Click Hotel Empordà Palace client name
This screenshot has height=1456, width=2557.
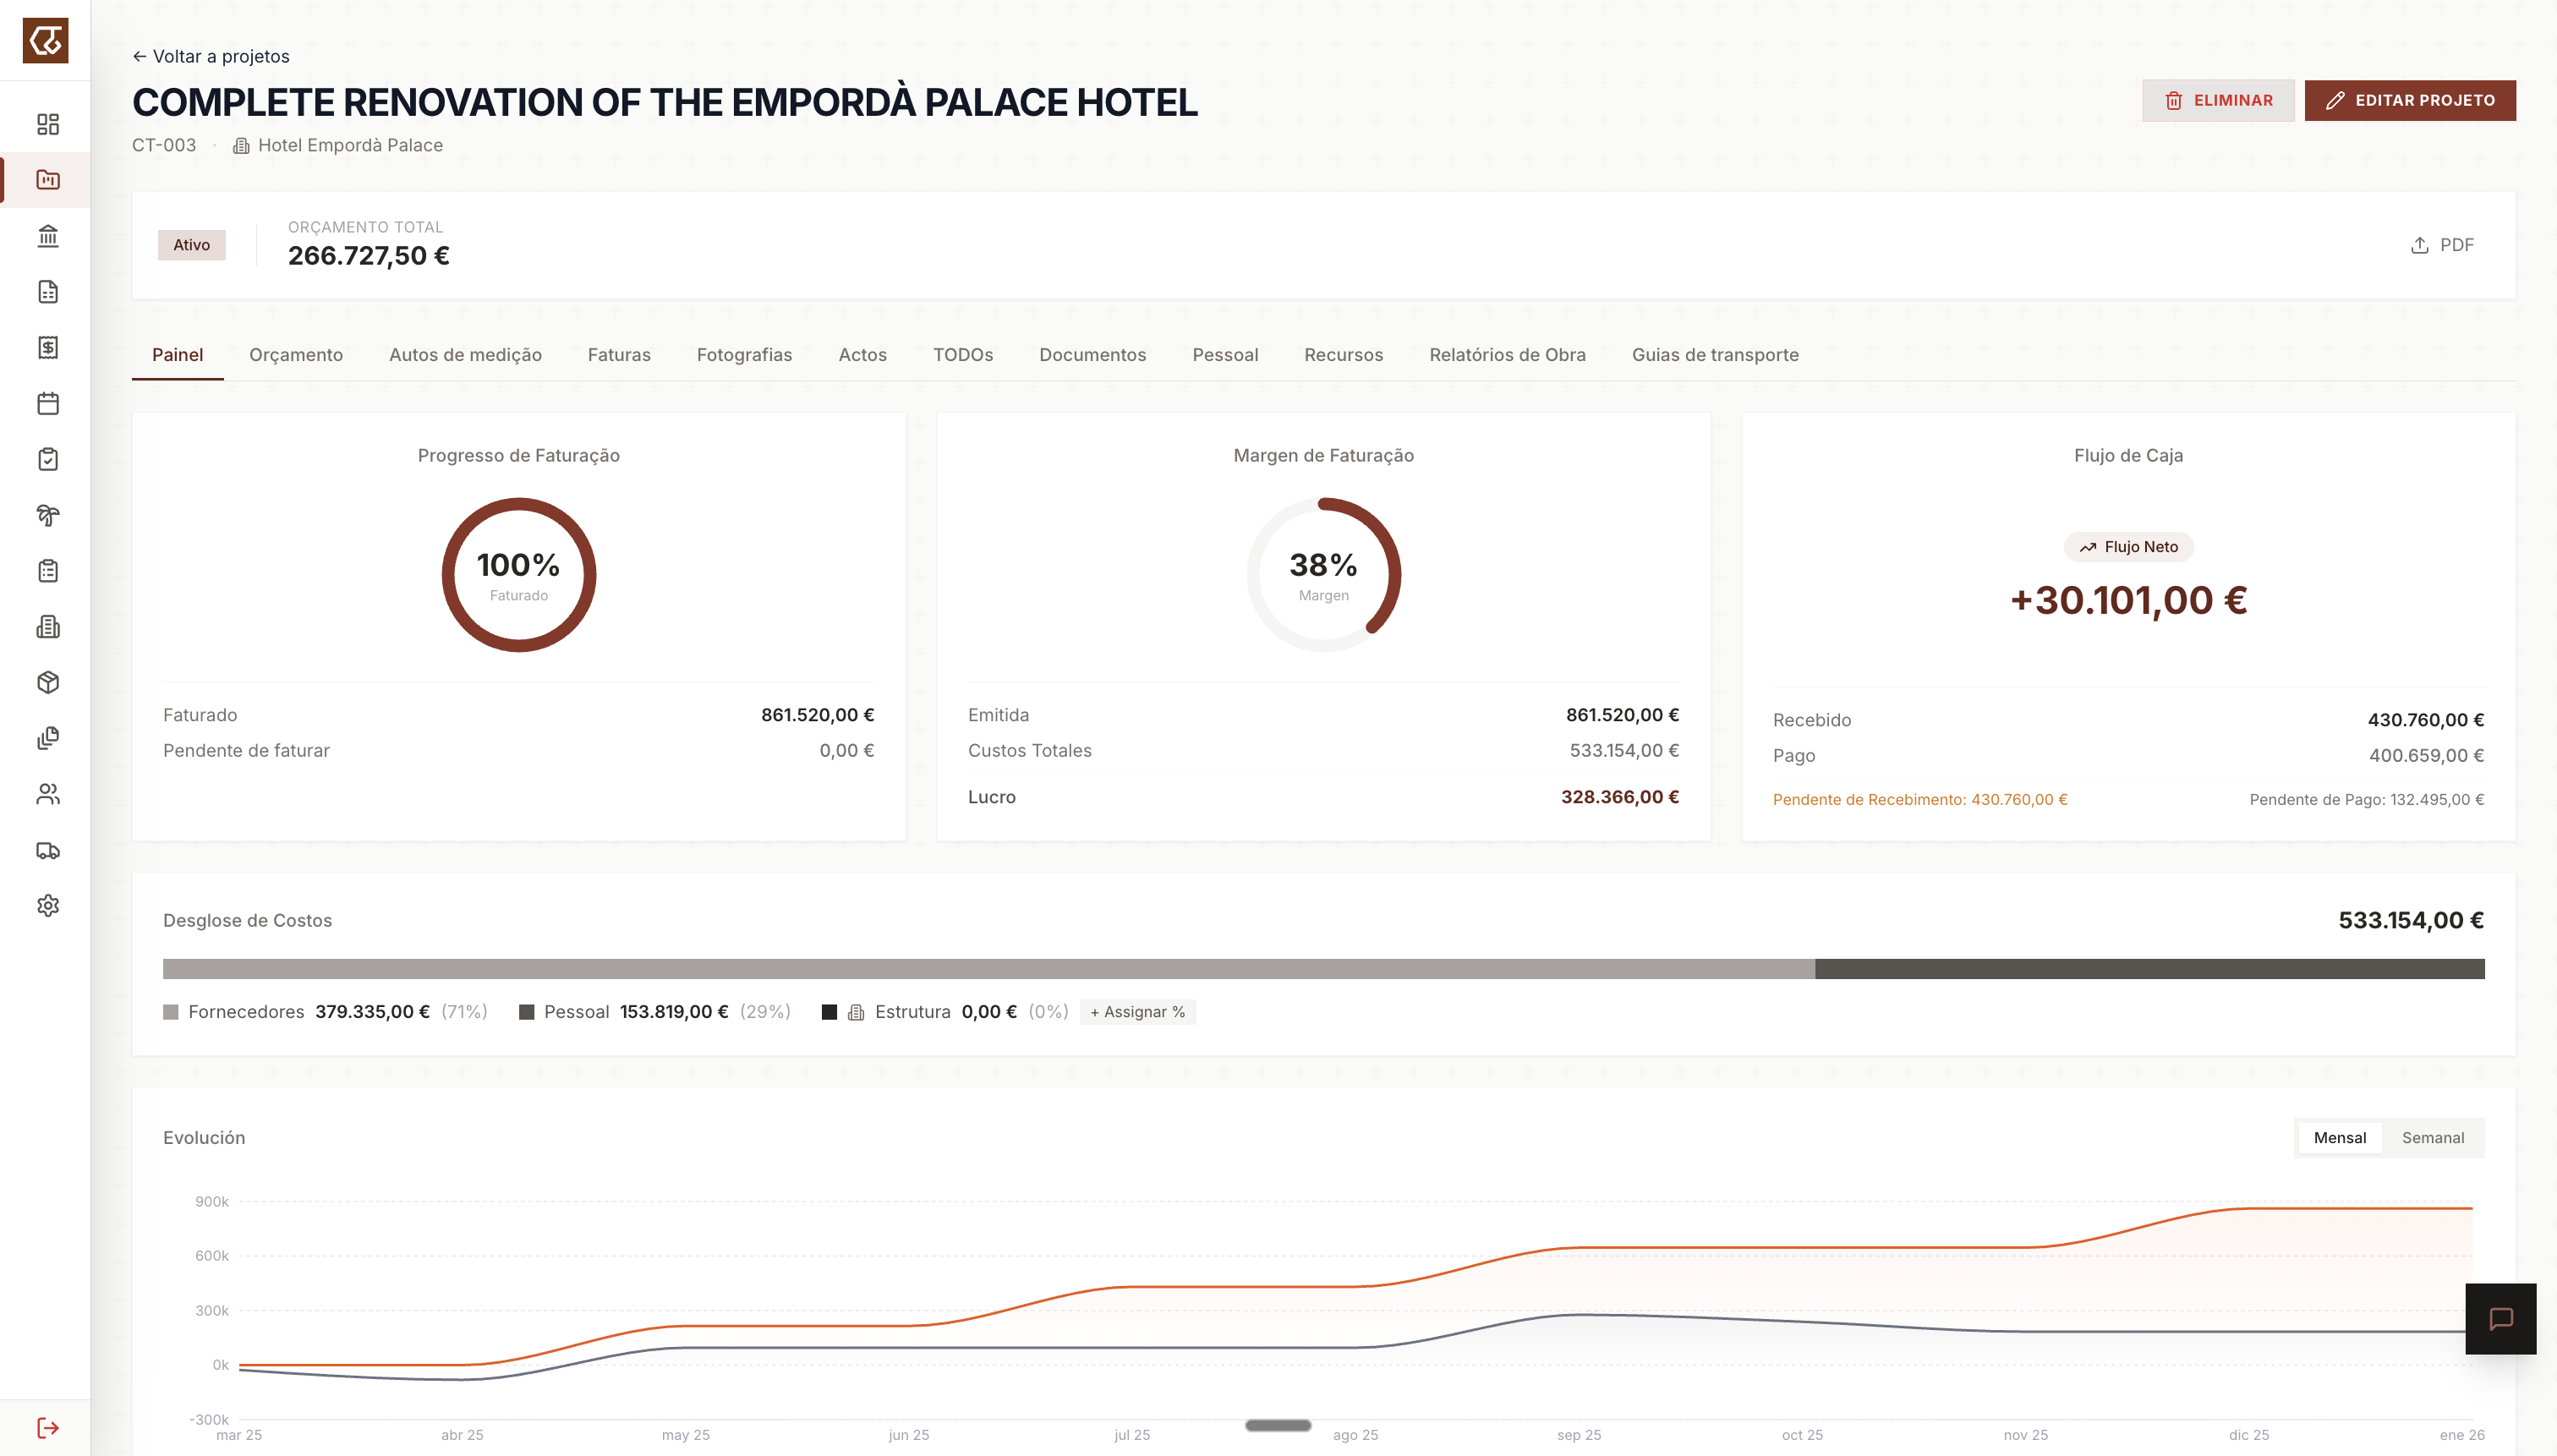point(350,145)
